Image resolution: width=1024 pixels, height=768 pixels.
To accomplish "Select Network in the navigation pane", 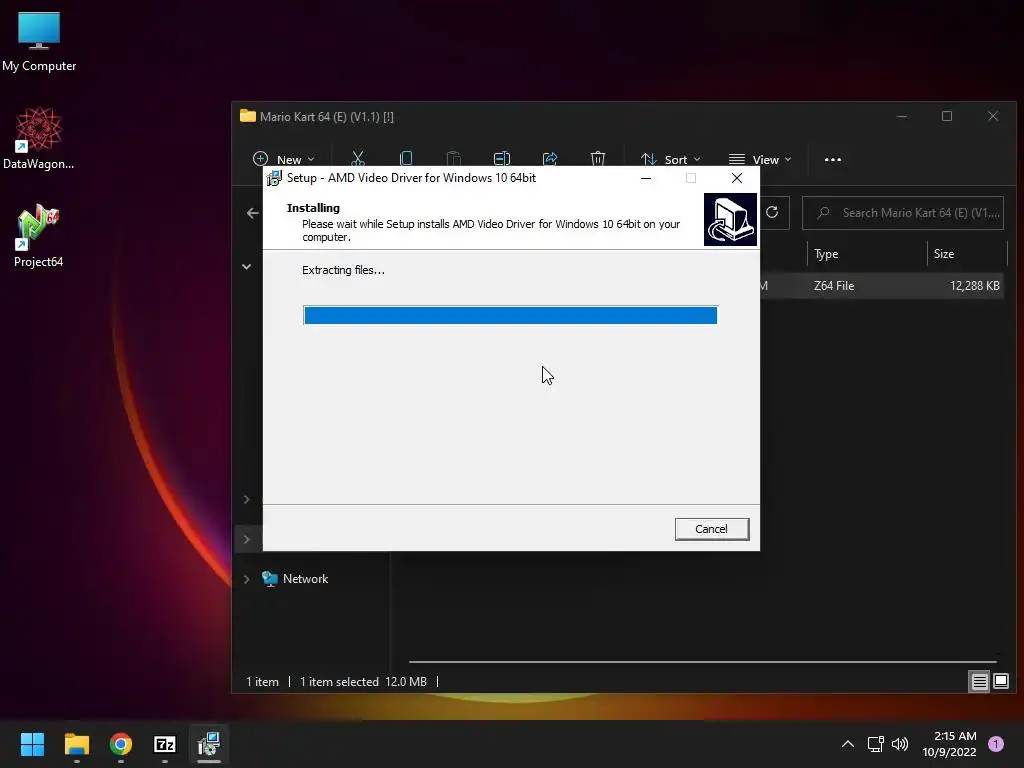I will point(305,579).
